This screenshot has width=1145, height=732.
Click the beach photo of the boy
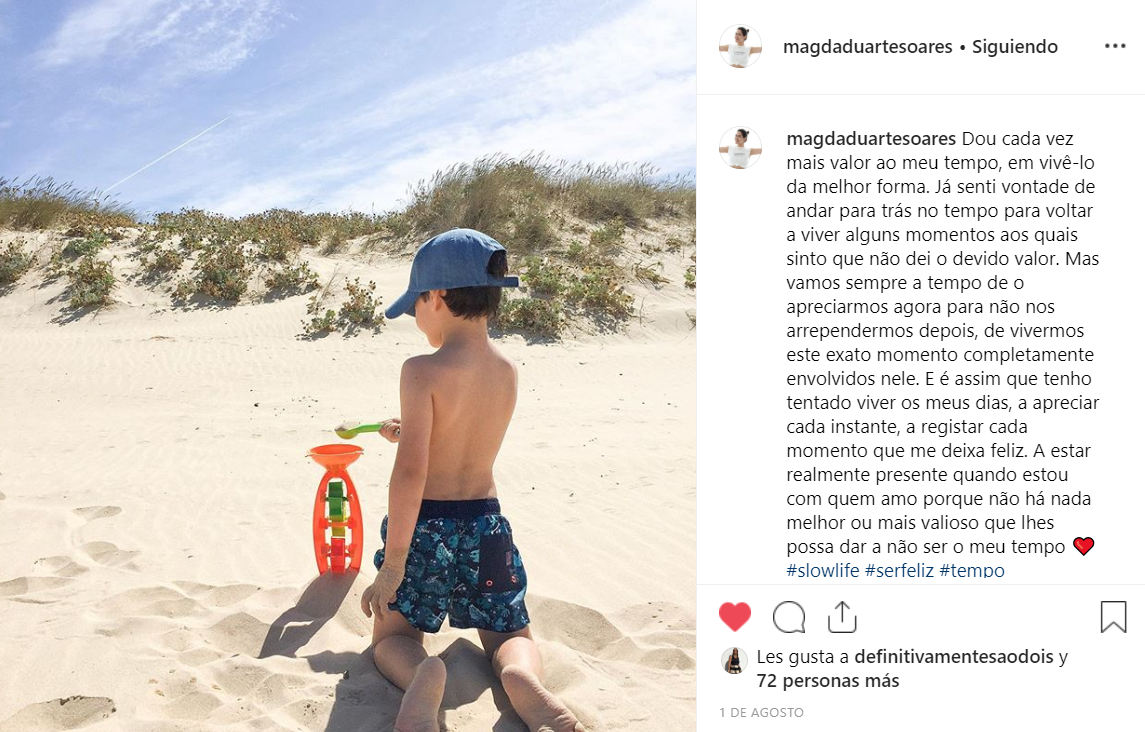click(x=348, y=366)
